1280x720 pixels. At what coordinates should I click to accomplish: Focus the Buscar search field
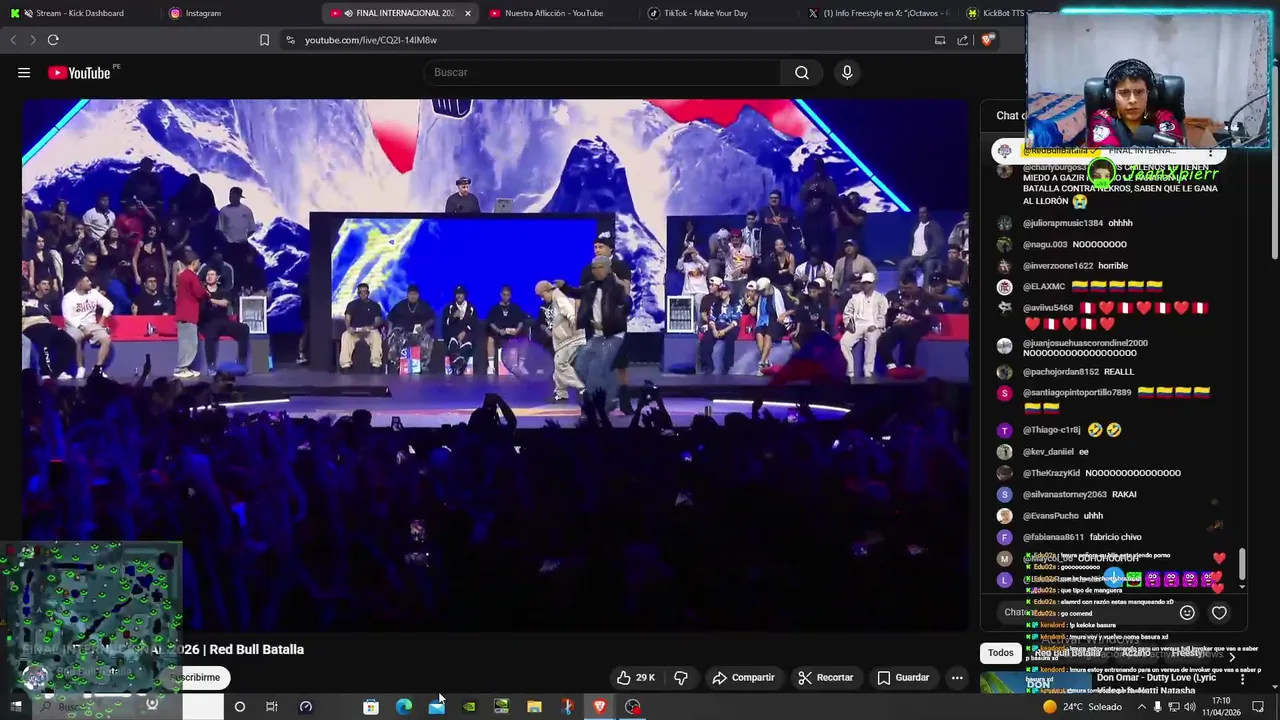click(603, 72)
